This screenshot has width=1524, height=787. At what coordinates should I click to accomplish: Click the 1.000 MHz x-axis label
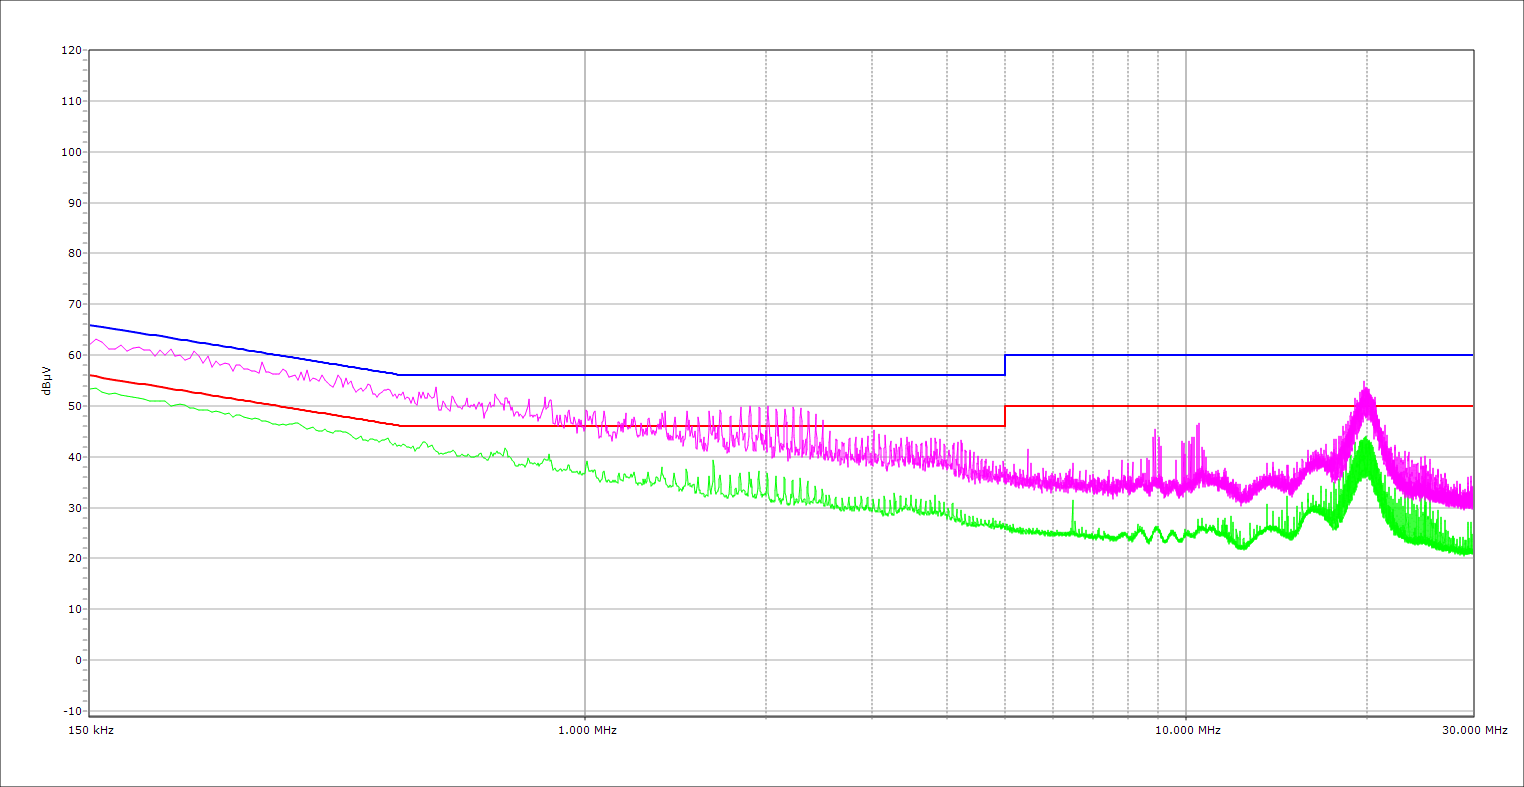[x=587, y=730]
